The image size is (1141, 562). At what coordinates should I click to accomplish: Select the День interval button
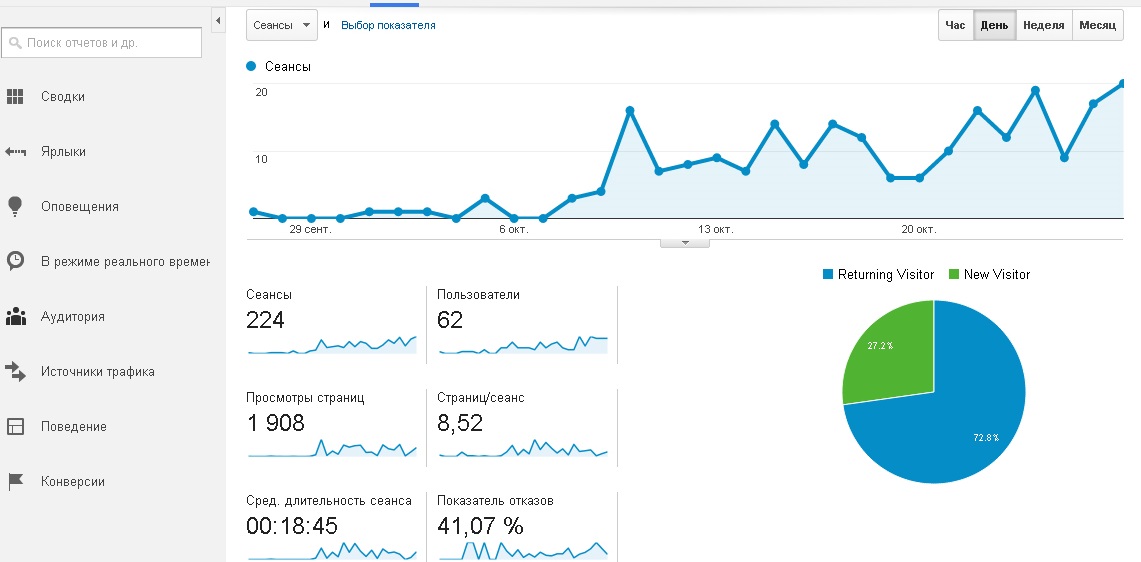pos(994,25)
